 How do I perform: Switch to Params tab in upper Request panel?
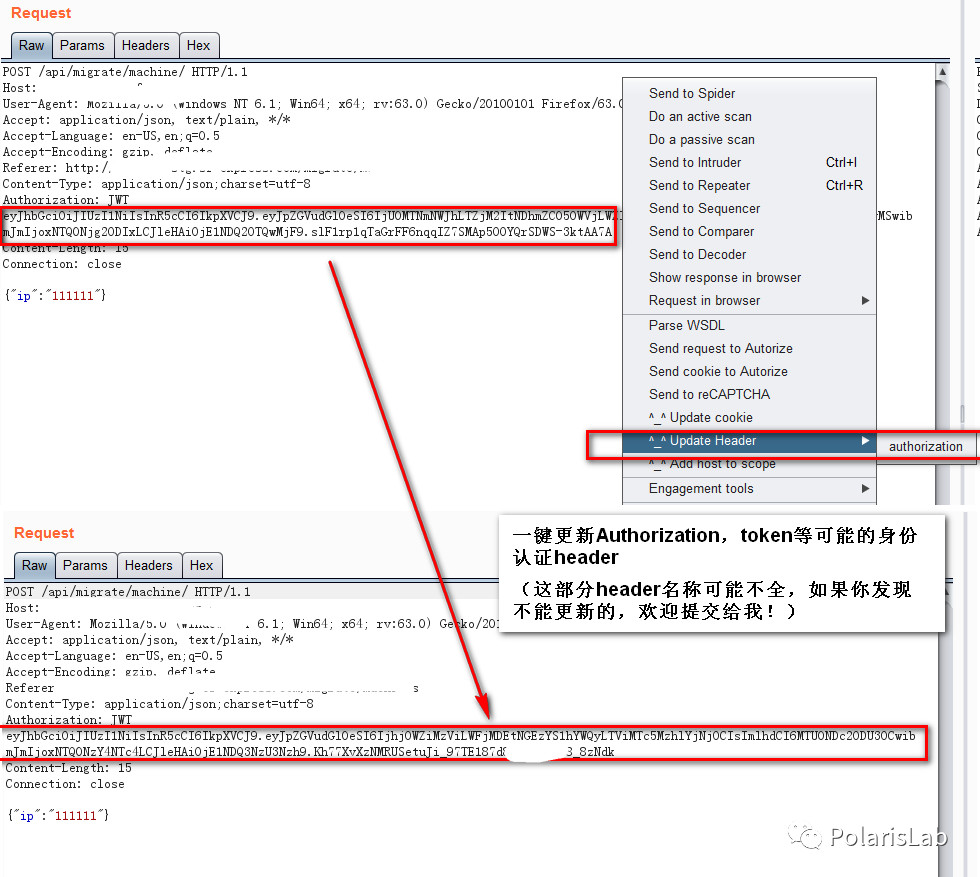click(82, 46)
